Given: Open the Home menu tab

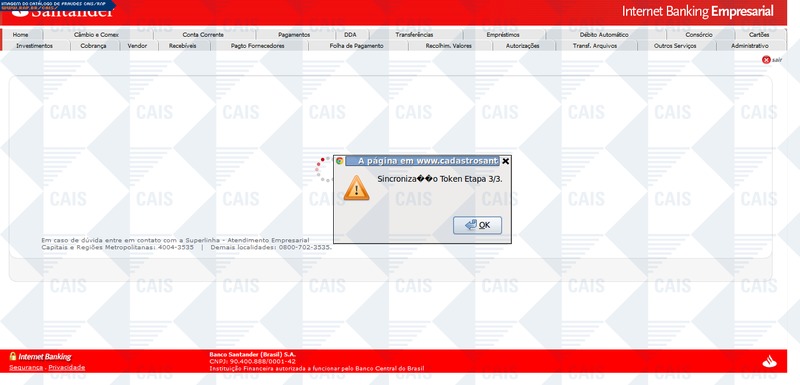Looking at the screenshot, I should 20,35.
